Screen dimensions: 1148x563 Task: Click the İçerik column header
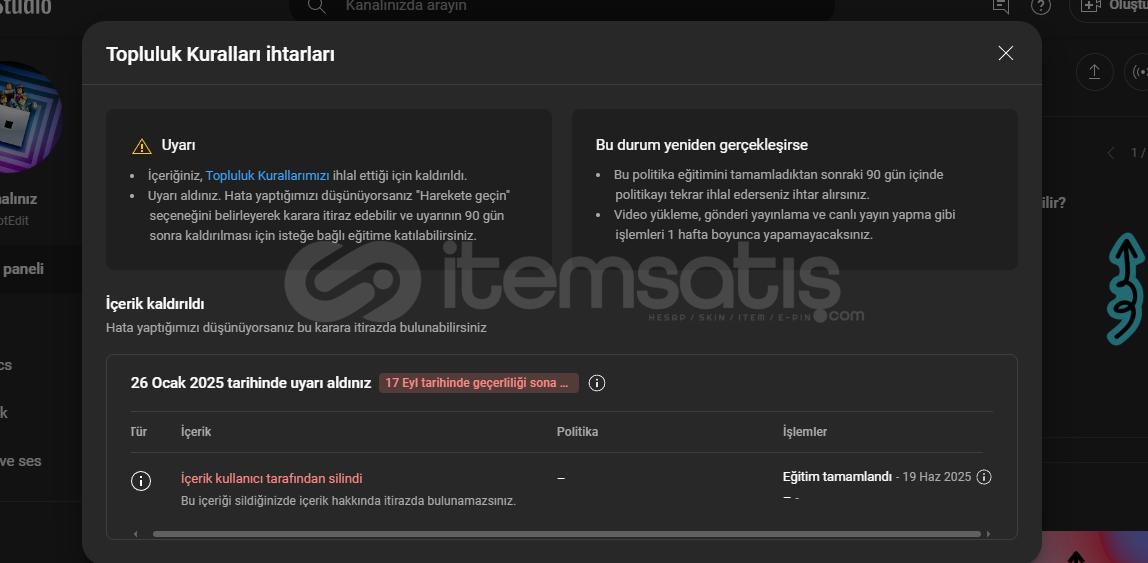tap(195, 432)
